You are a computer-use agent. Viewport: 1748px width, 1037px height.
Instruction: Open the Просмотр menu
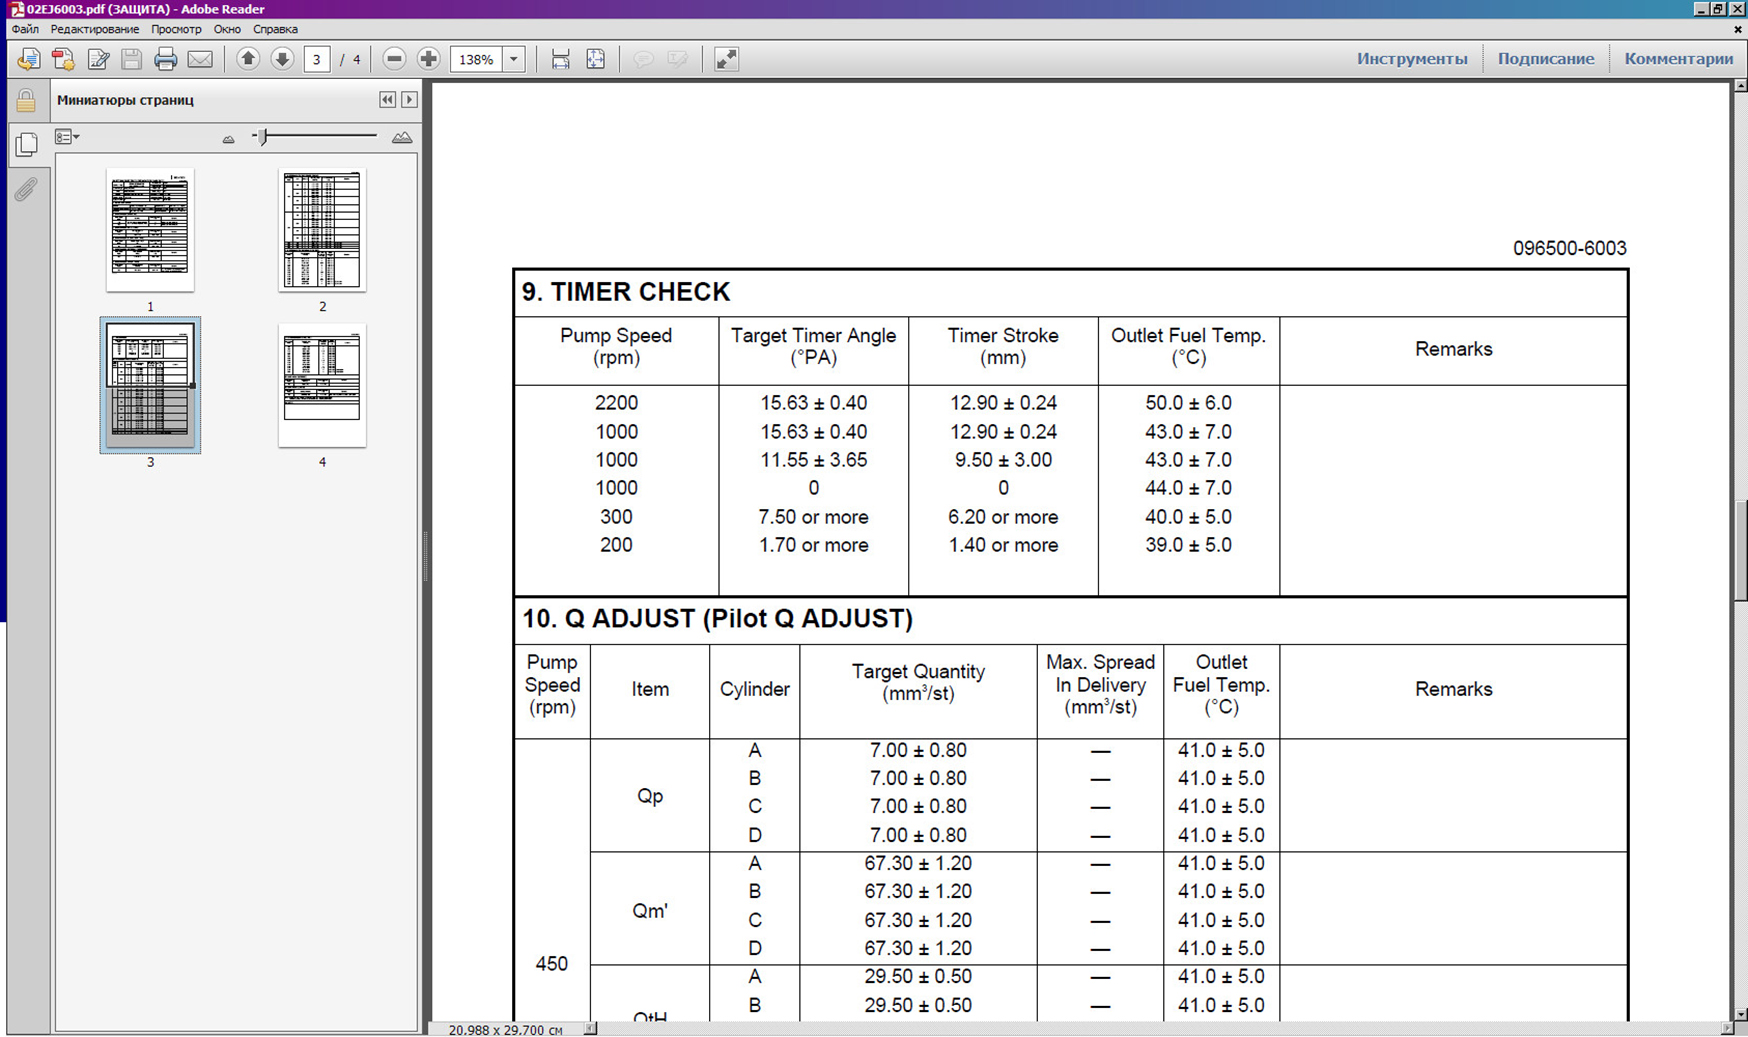point(176,30)
